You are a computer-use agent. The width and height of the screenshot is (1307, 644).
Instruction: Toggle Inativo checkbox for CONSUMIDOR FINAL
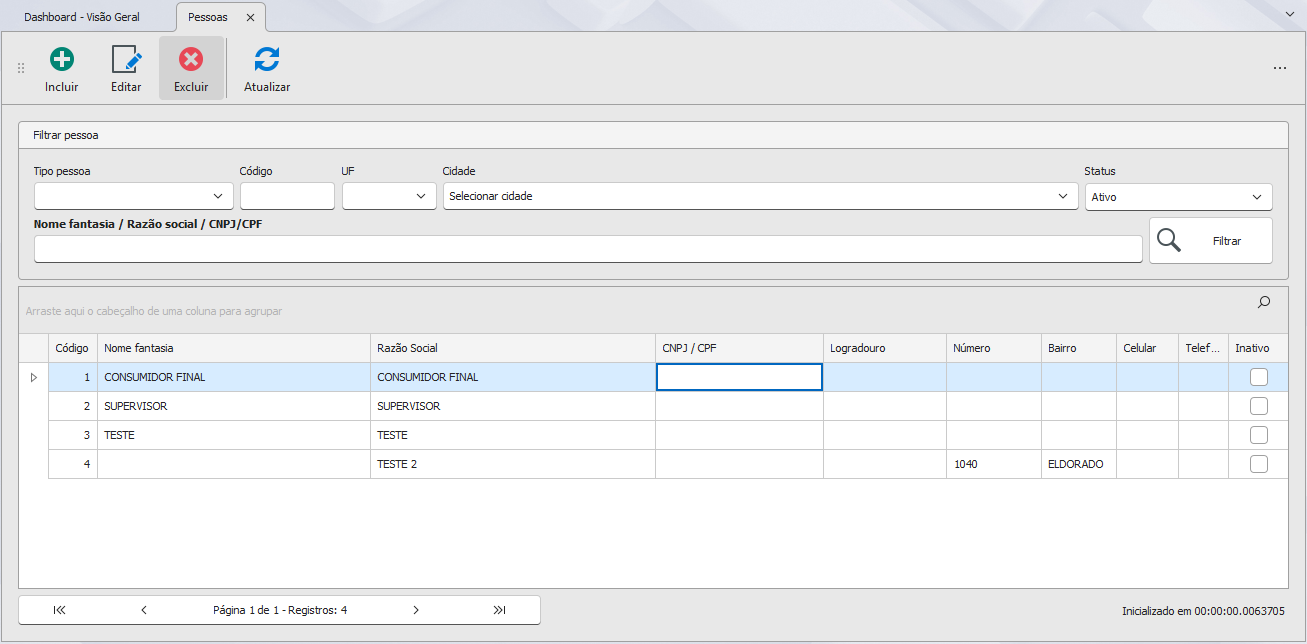click(1259, 377)
